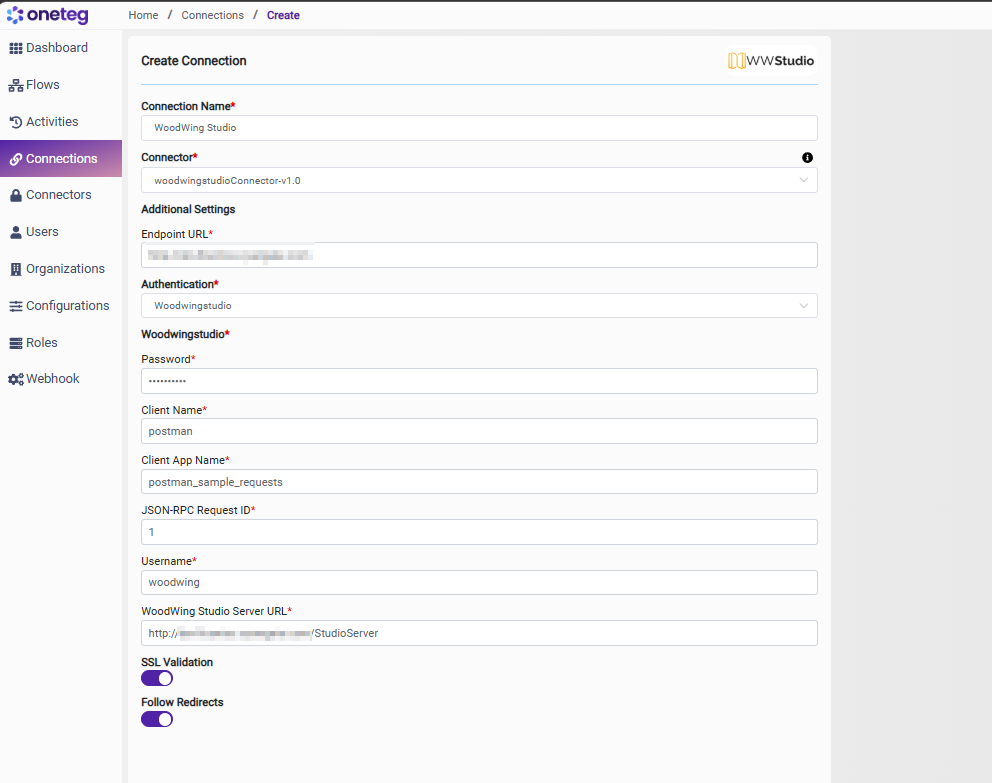
Task: Click the Follow Redirects label
Action: pos(182,702)
